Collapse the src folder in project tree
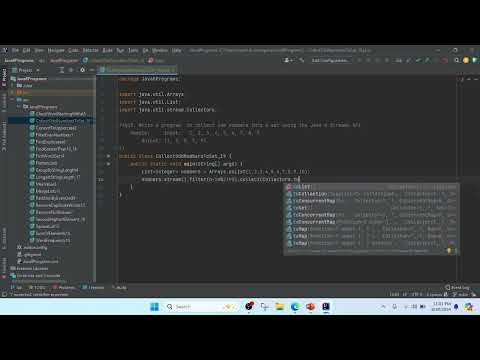 [13, 100]
